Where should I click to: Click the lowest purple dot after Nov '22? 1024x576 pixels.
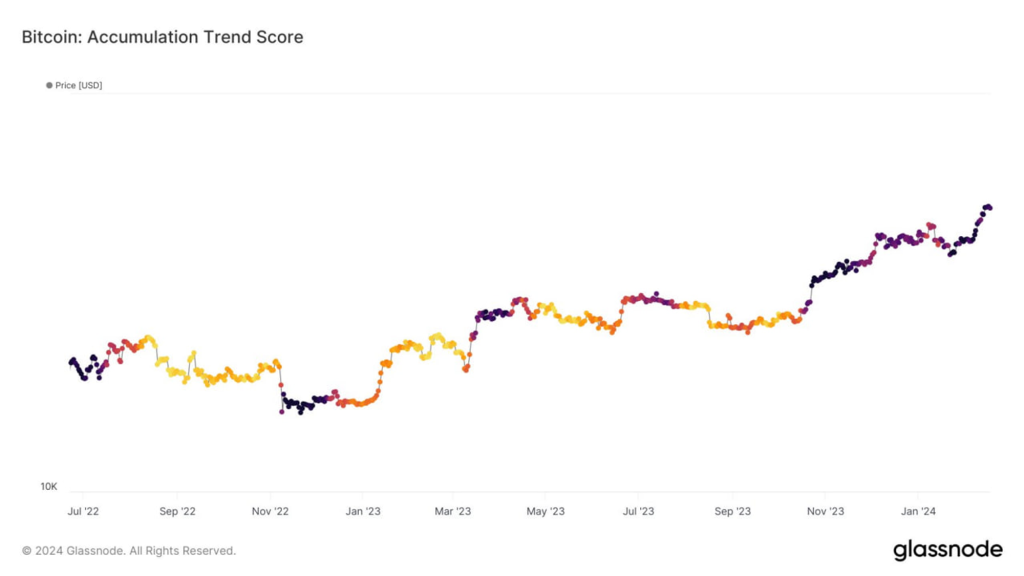click(x=282, y=411)
